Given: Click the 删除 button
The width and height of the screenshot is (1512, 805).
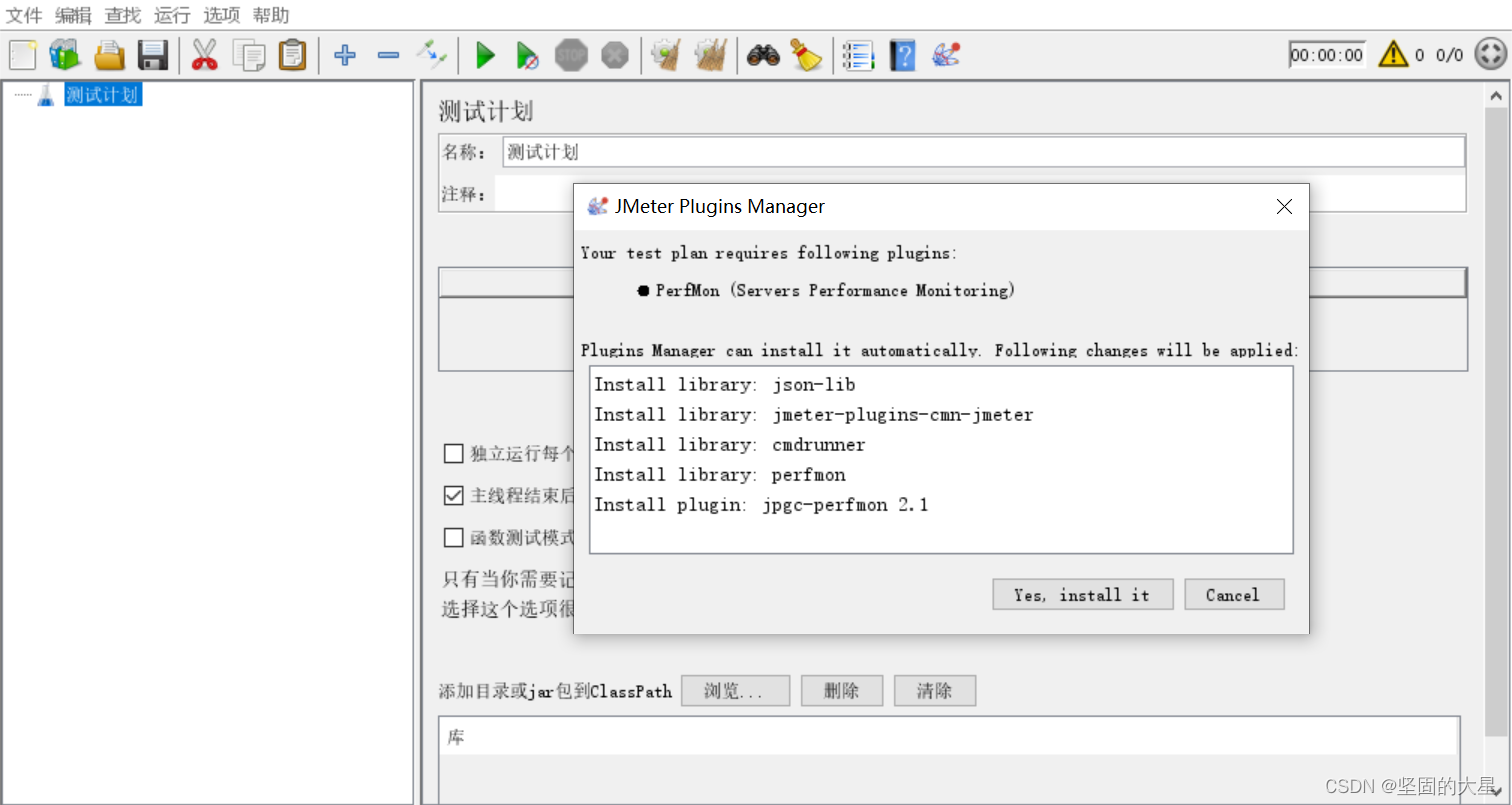Looking at the screenshot, I should pos(842,691).
